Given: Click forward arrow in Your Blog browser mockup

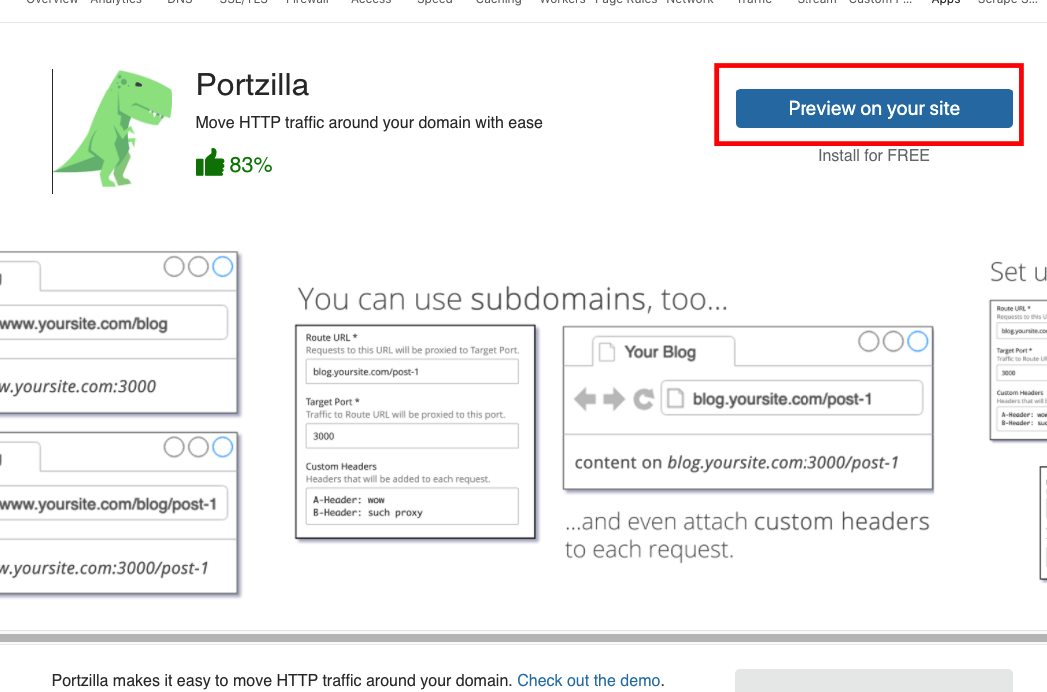Looking at the screenshot, I should pyautogui.click(x=614, y=400).
